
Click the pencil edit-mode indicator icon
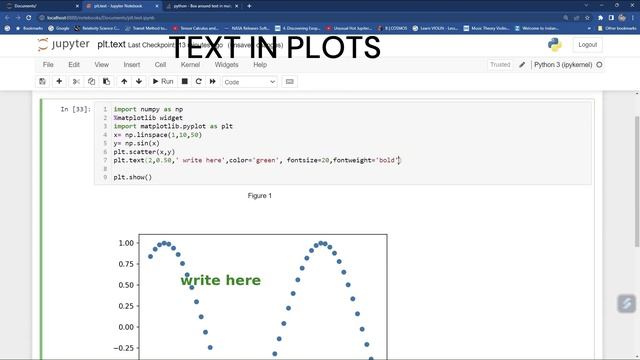[x=522, y=64]
